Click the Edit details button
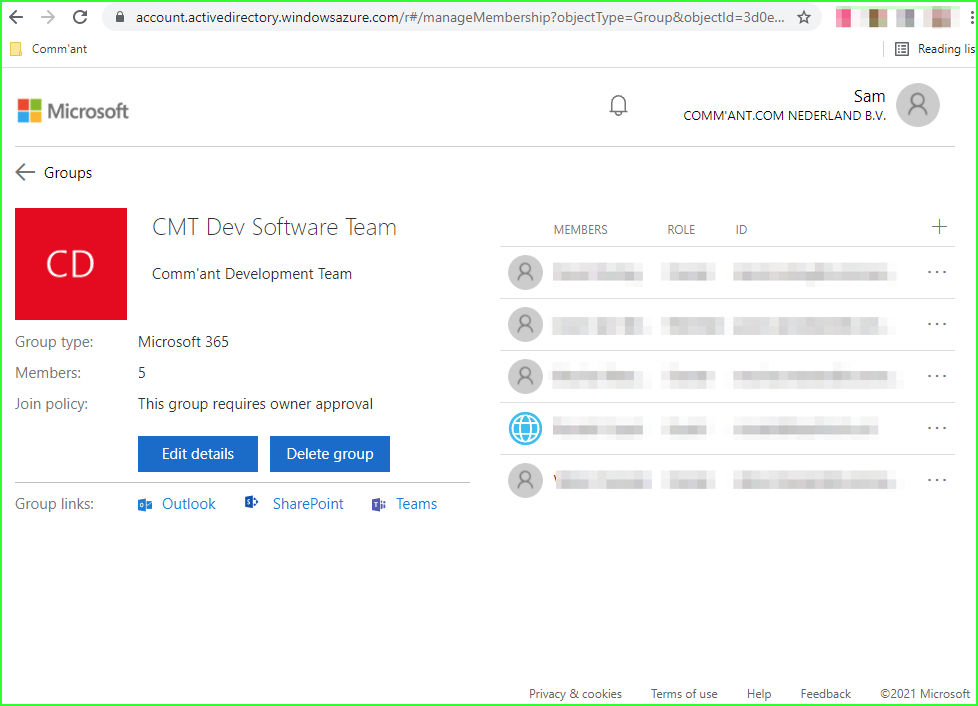Viewport: 978px width, 706px height. coord(198,454)
